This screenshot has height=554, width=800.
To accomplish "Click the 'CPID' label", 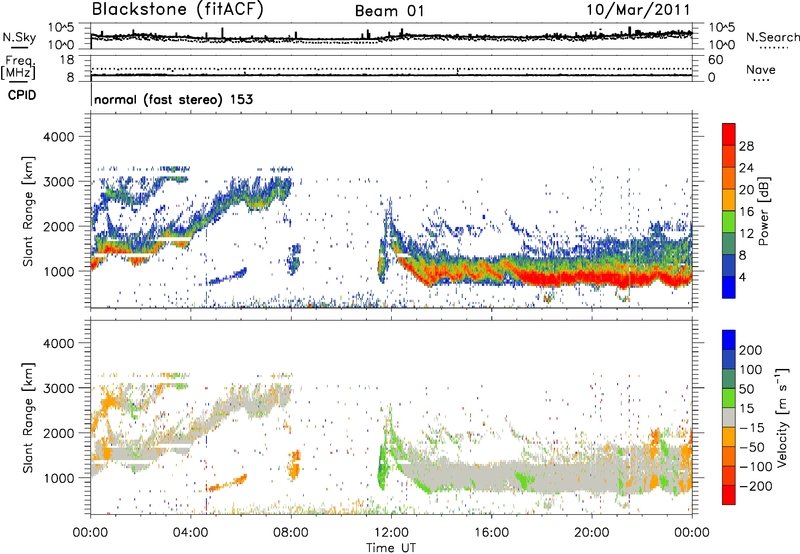I will [22, 95].
